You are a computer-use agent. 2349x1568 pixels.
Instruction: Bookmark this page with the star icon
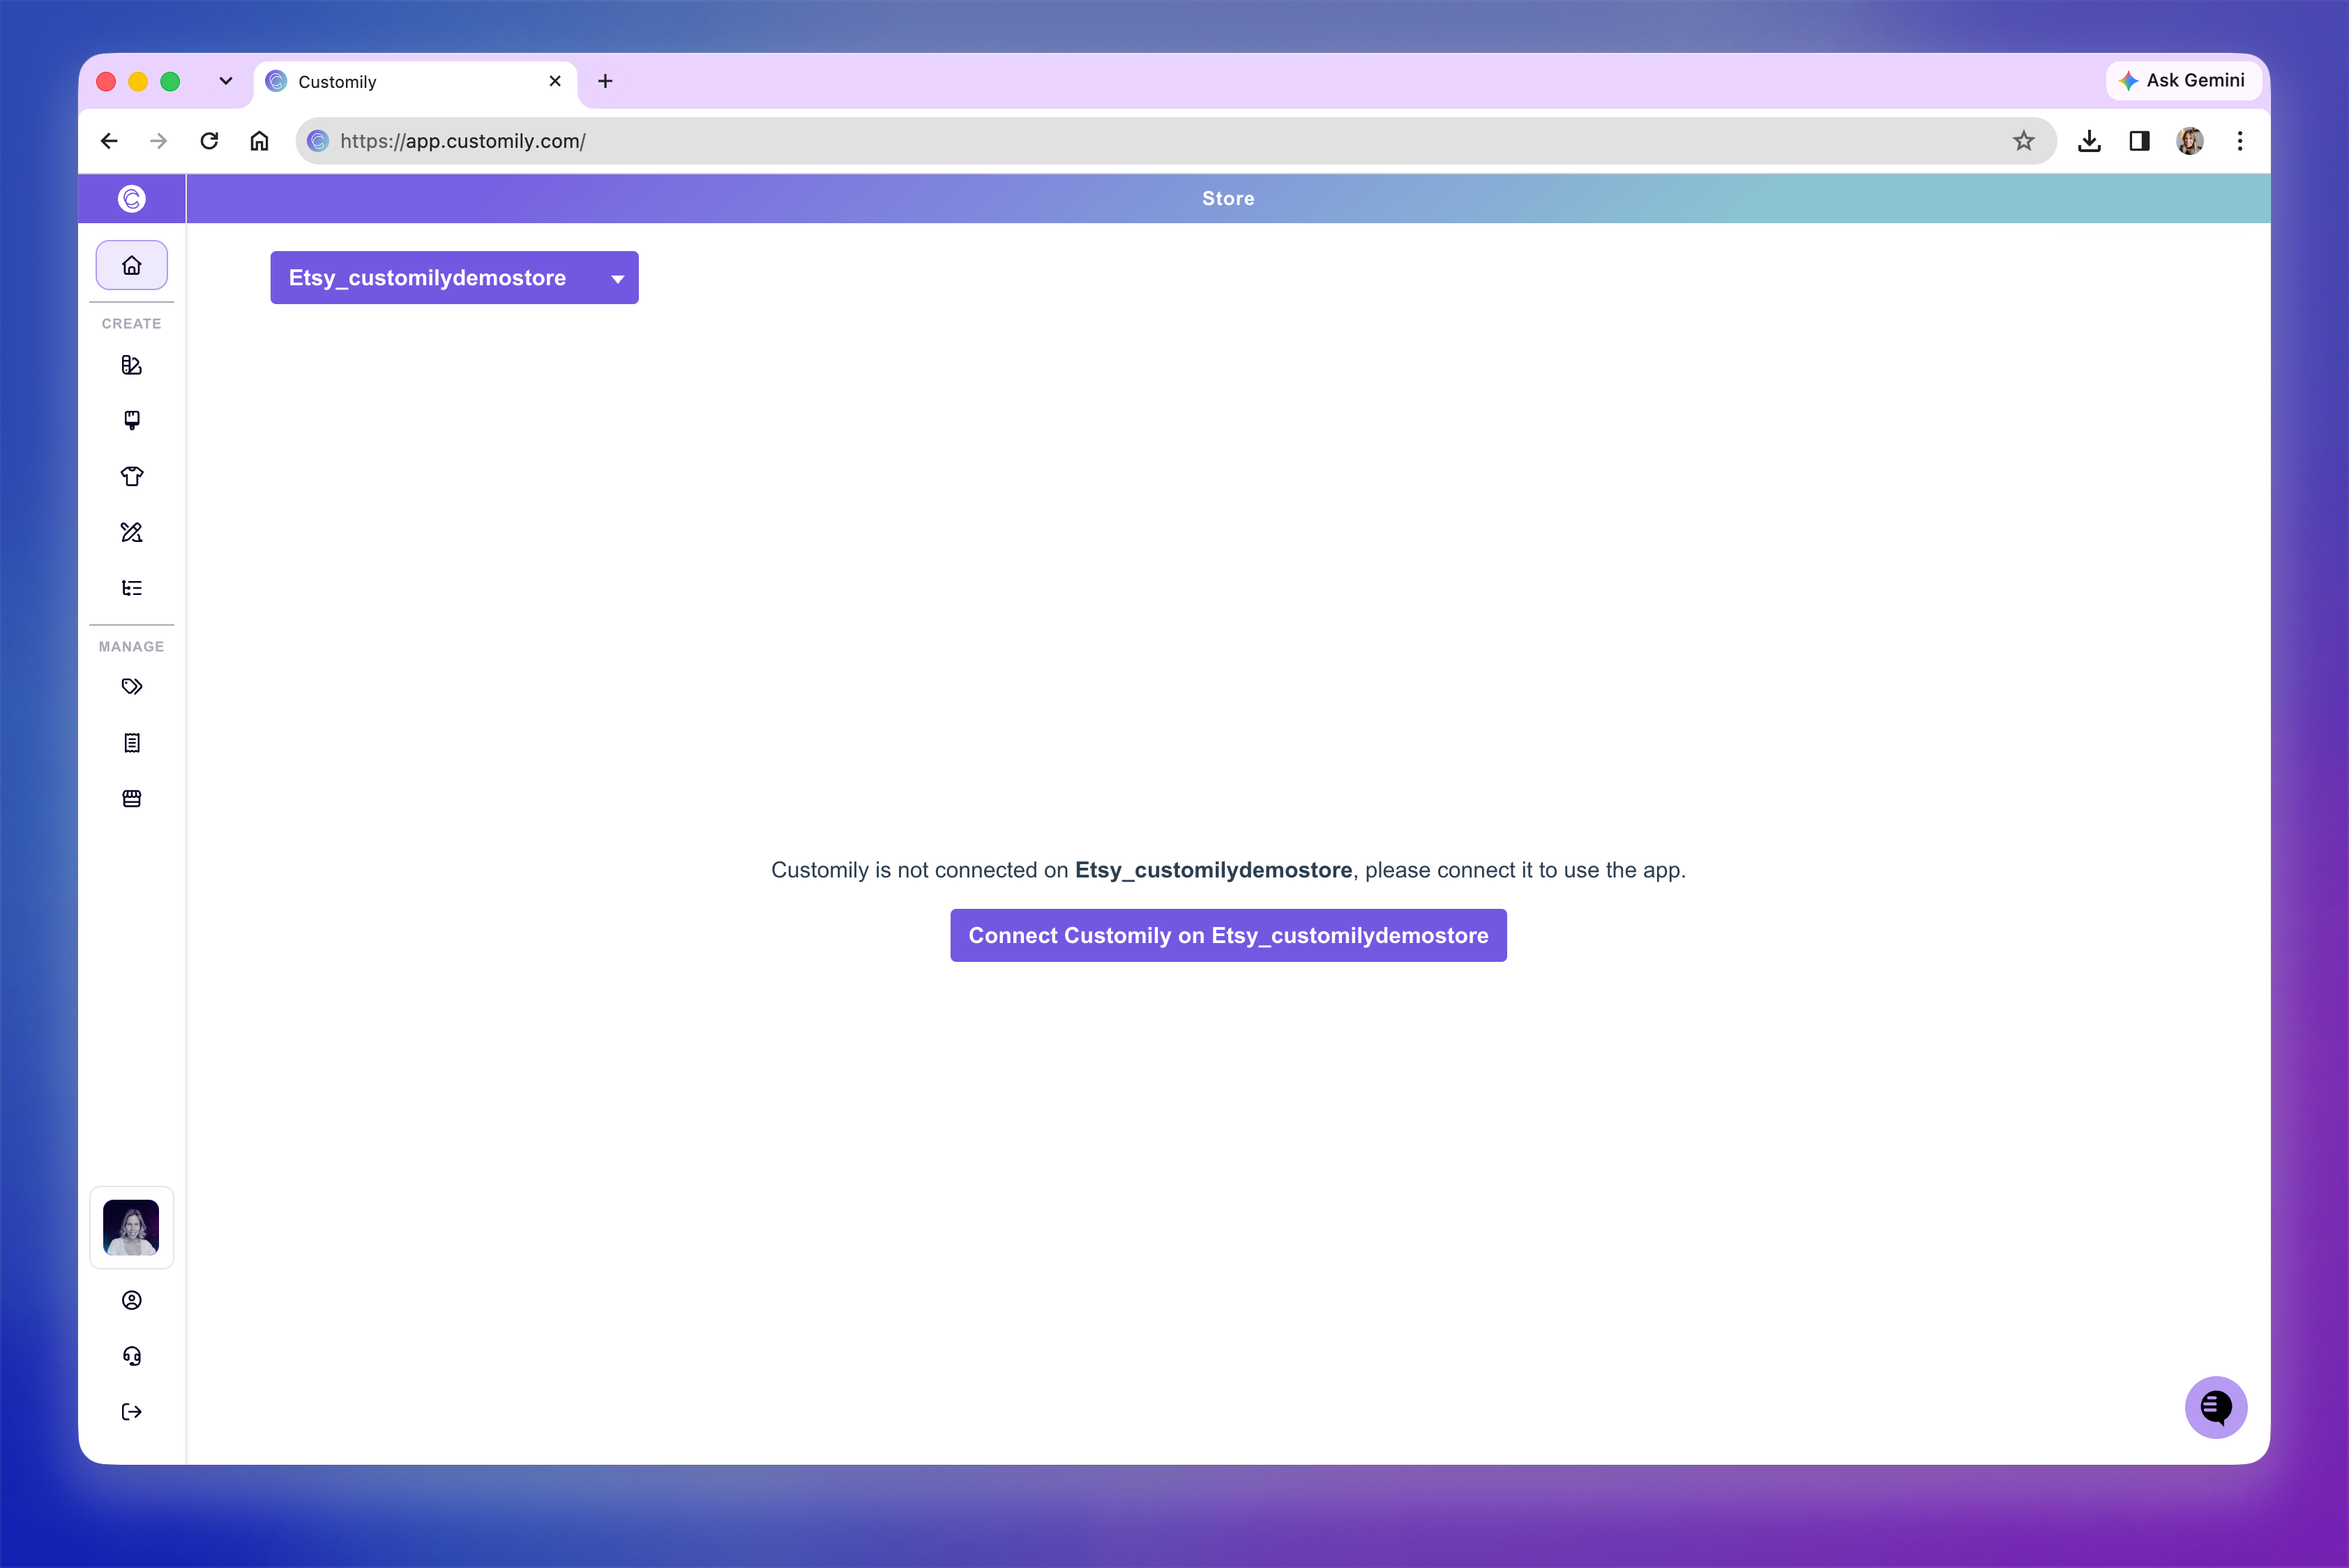(x=2024, y=141)
